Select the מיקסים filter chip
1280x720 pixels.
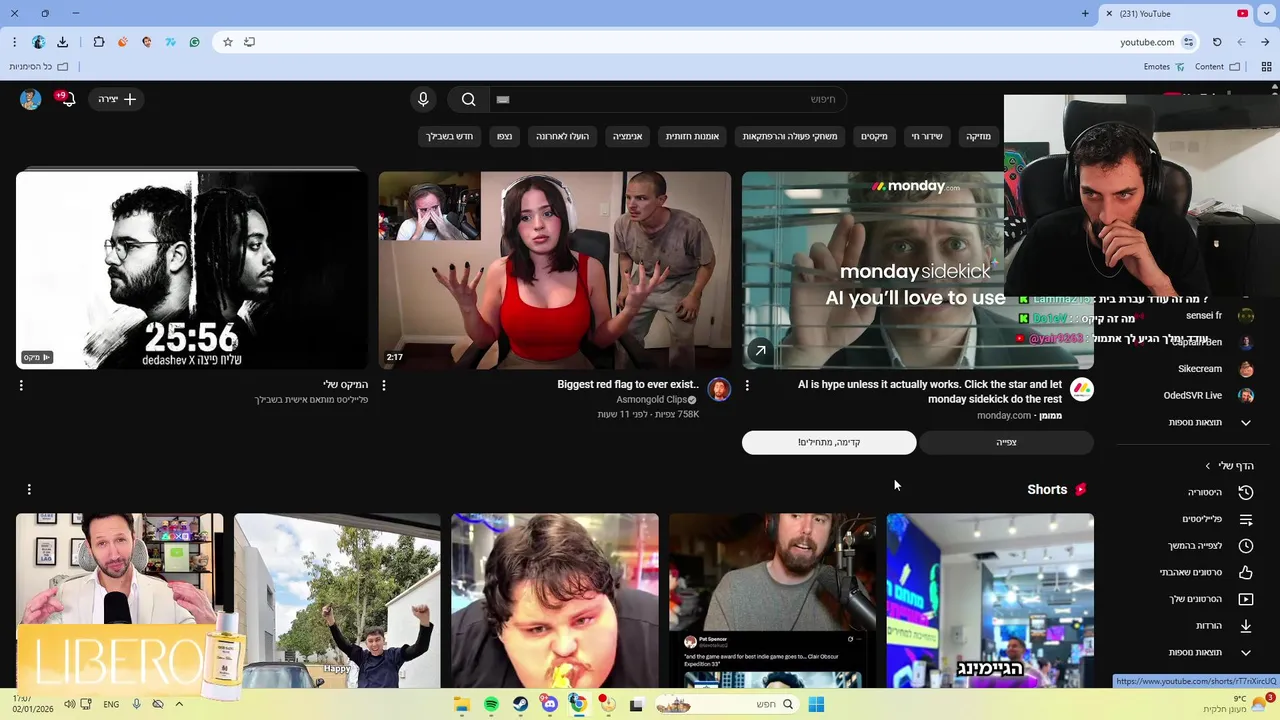(x=874, y=136)
